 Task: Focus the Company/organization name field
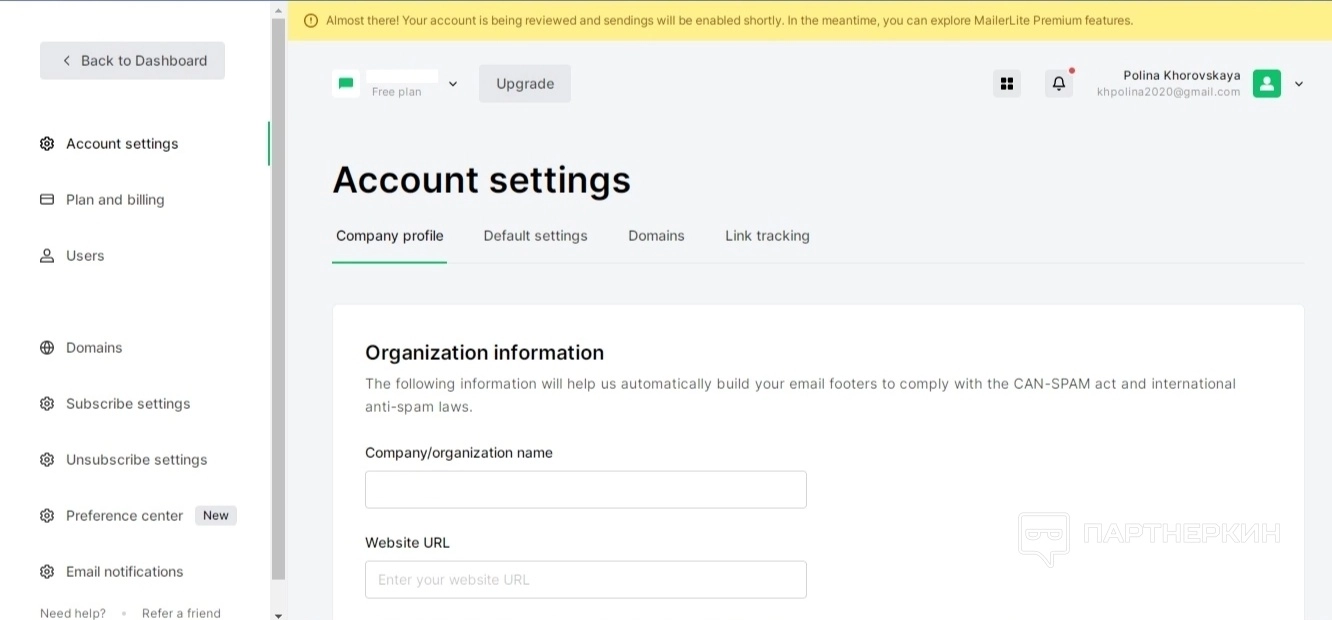[x=585, y=490]
